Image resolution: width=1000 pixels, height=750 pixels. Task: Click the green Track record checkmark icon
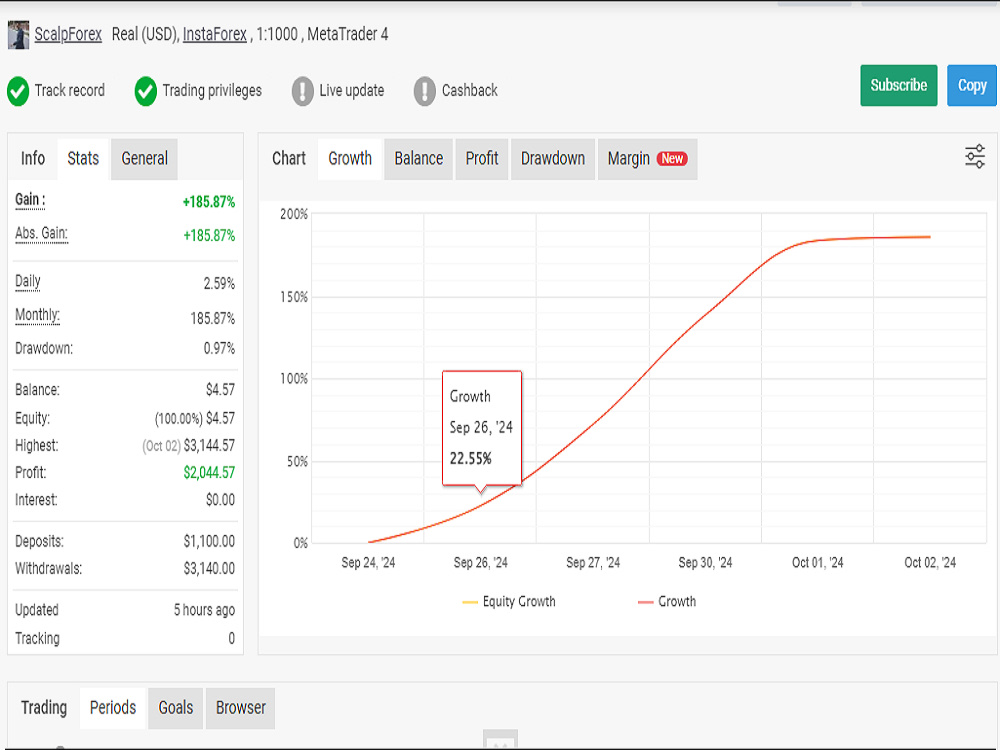18,91
